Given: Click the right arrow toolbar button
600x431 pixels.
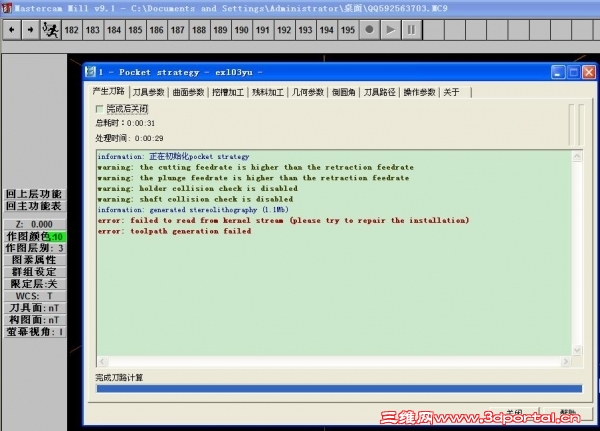Looking at the screenshot, I should point(30,29).
